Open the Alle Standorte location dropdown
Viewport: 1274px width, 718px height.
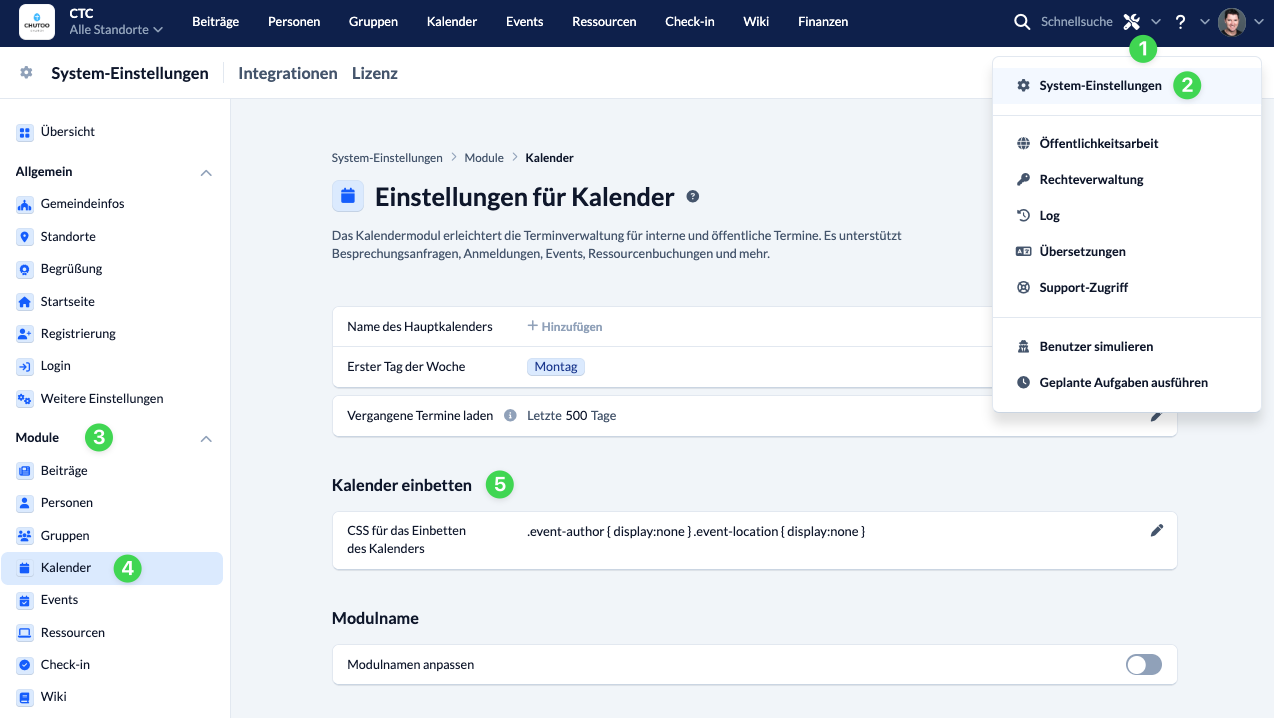pos(115,30)
